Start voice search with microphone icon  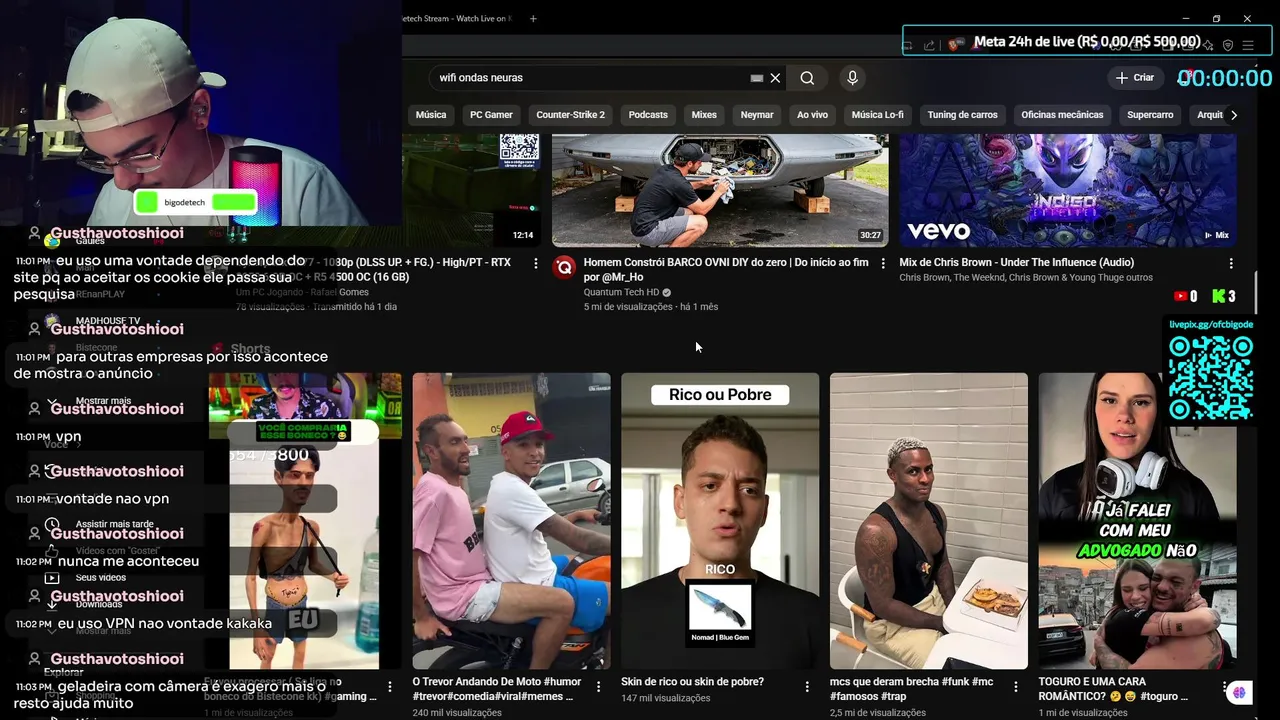click(852, 78)
